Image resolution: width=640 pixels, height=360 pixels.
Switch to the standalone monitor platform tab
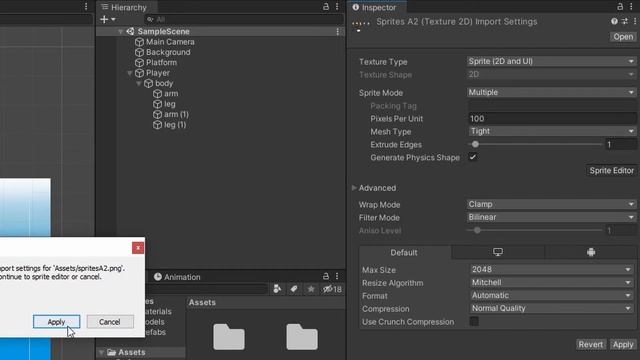click(x=498, y=252)
